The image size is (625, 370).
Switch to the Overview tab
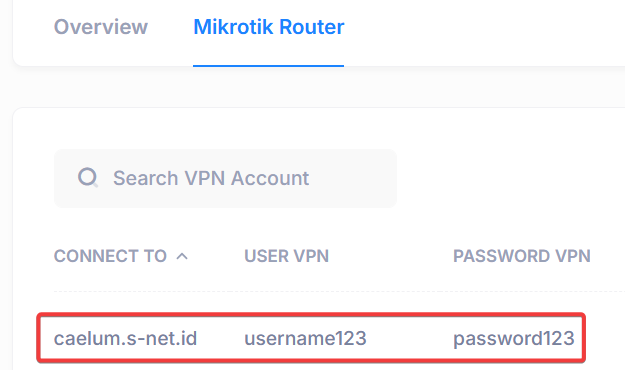(x=101, y=27)
